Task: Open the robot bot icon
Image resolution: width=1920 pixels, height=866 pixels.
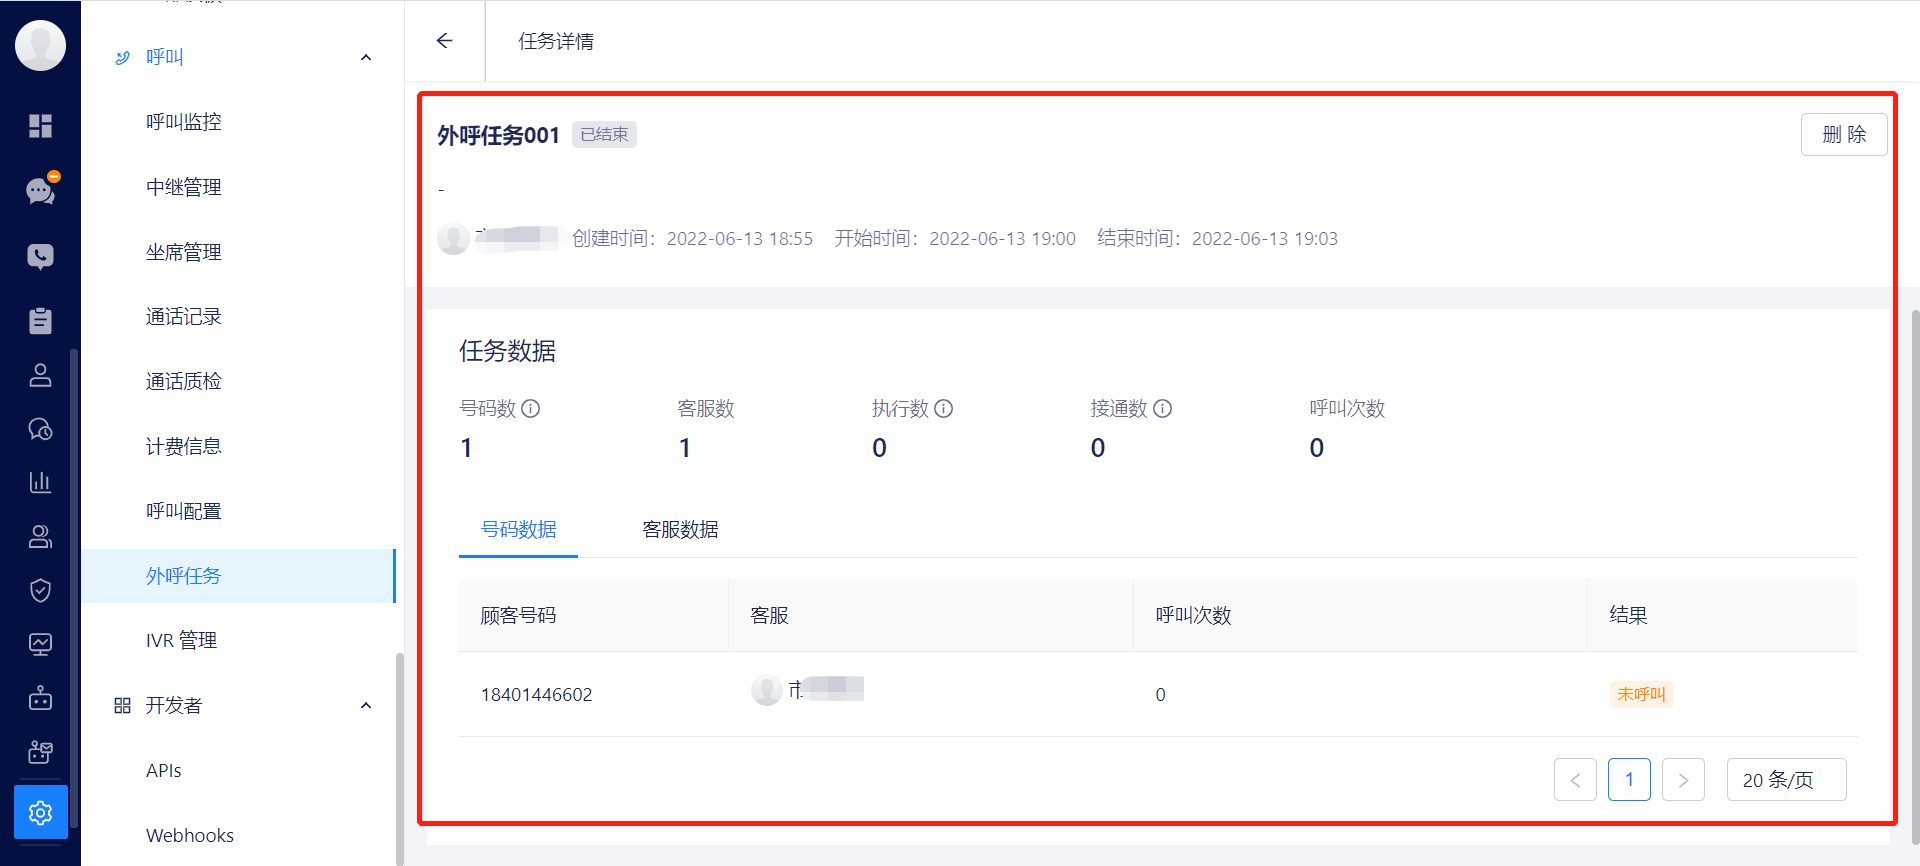Action: (x=40, y=697)
